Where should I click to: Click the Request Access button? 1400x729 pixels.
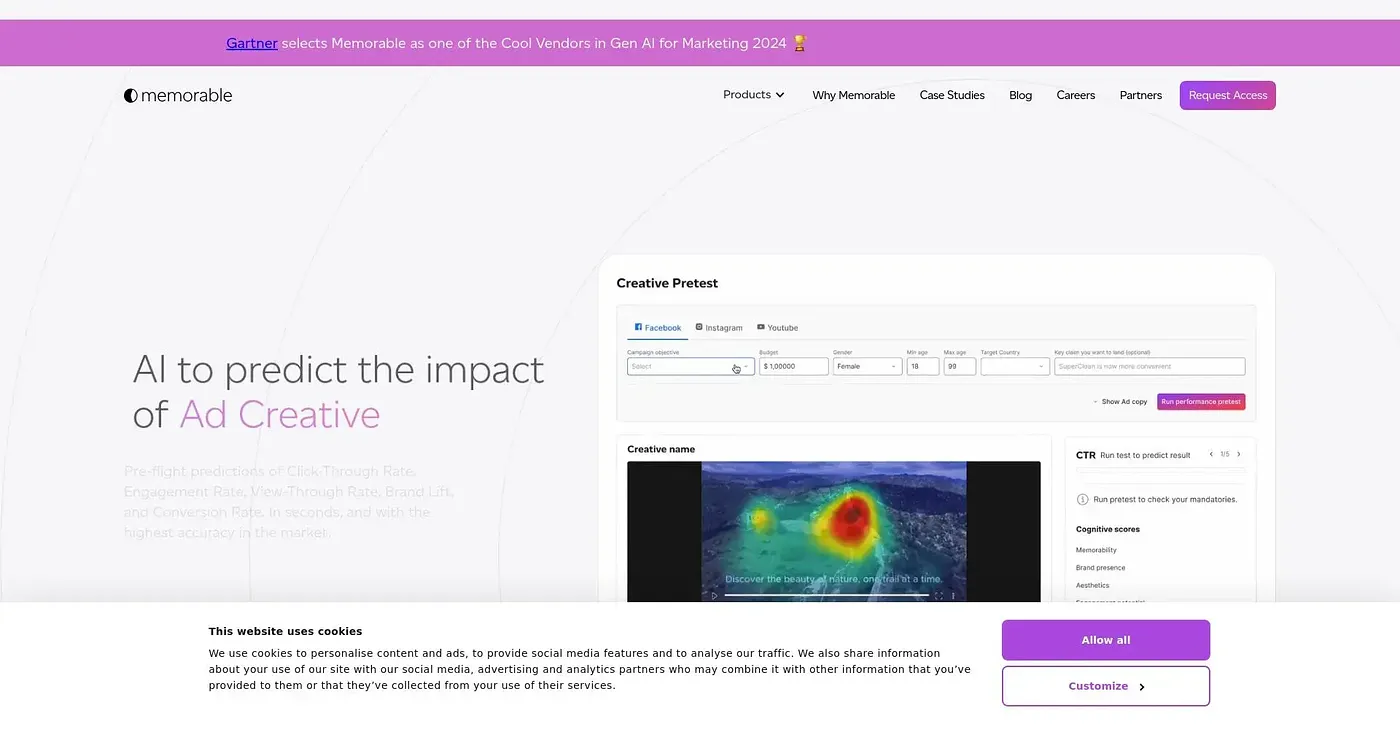point(1228,95)
